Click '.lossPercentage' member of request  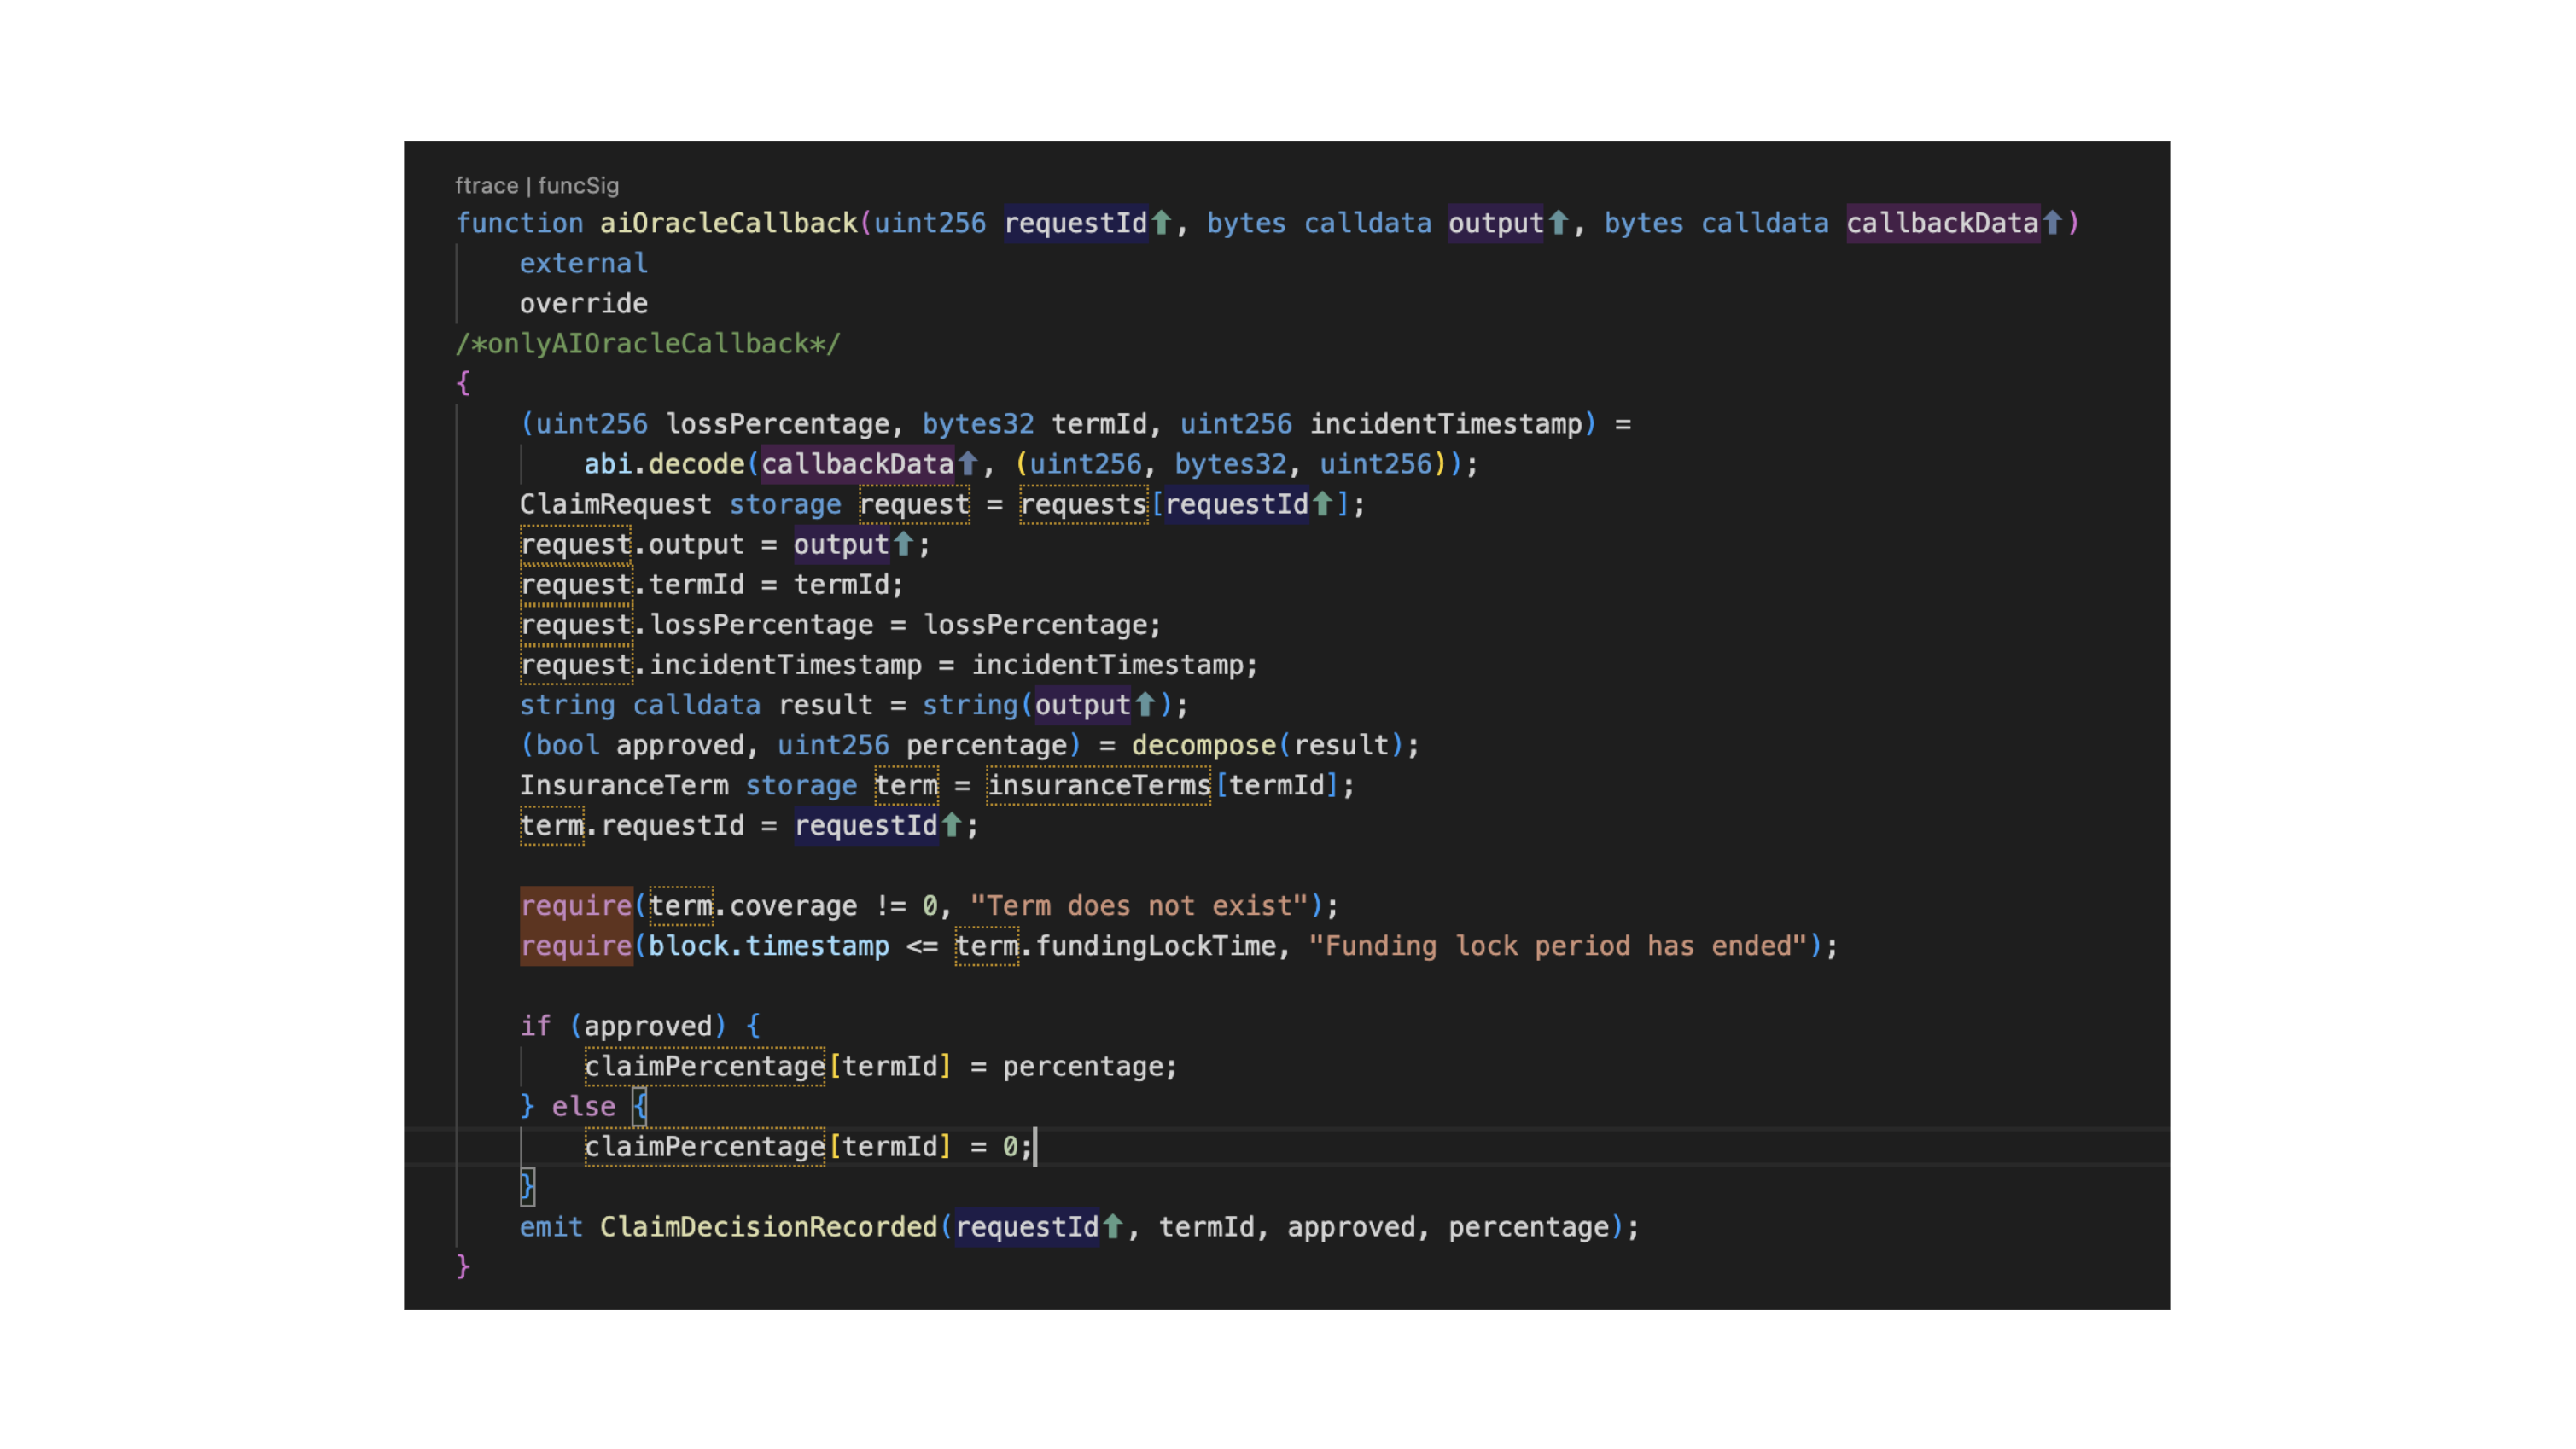754,625
